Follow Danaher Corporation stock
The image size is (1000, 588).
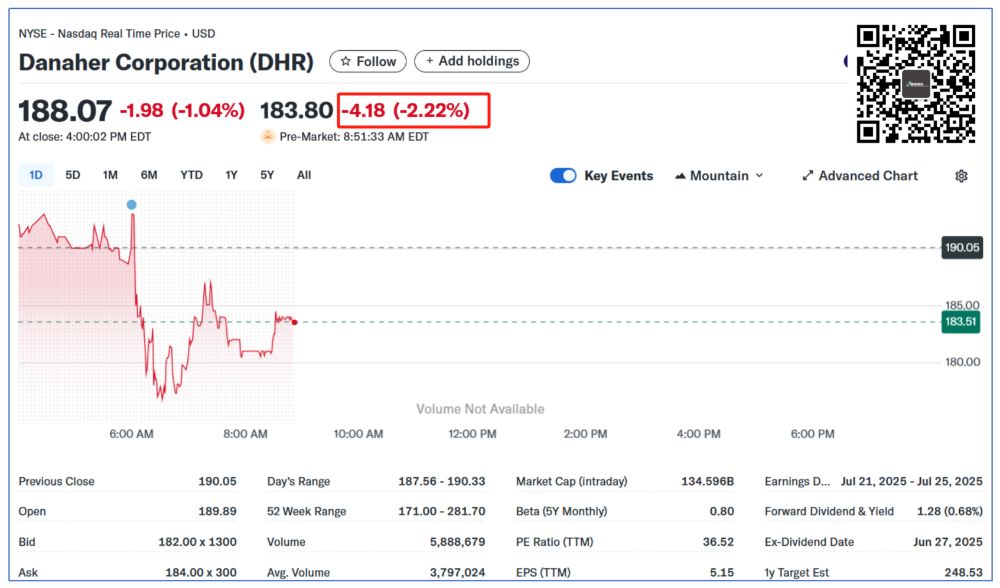click(368, 62)
